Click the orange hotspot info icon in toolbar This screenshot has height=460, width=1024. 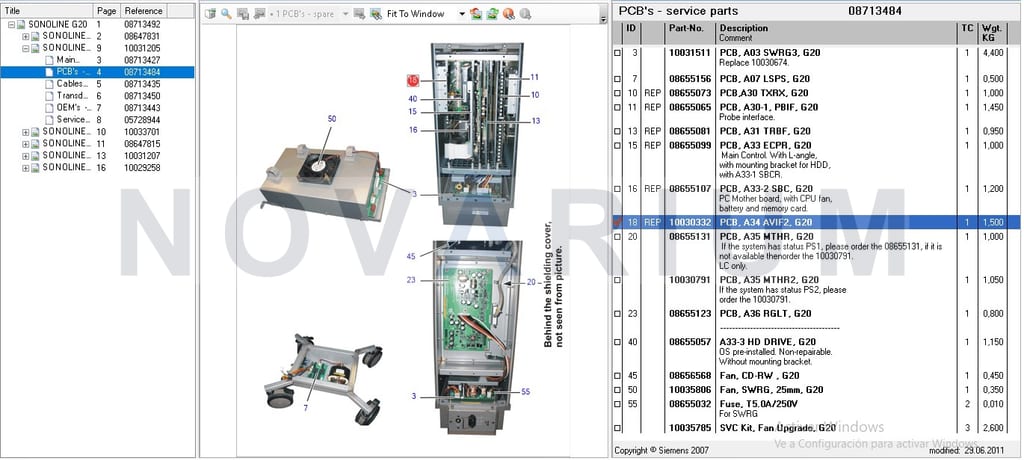(x=509, y=14)
